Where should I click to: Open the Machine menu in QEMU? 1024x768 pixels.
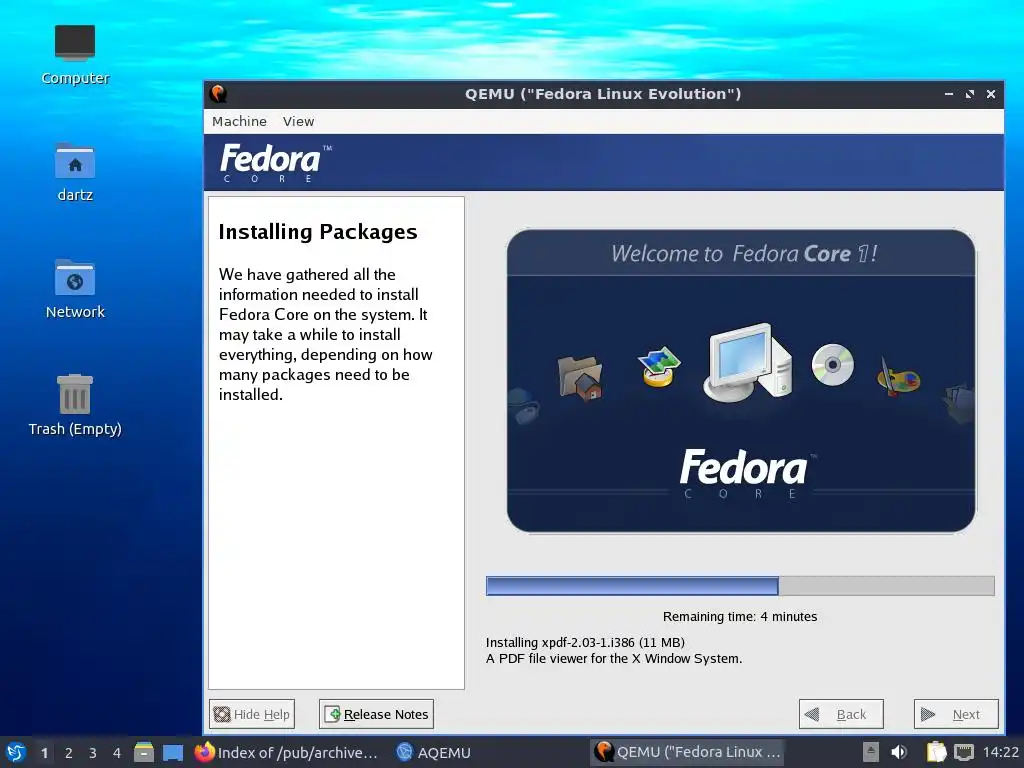[239, 121]
